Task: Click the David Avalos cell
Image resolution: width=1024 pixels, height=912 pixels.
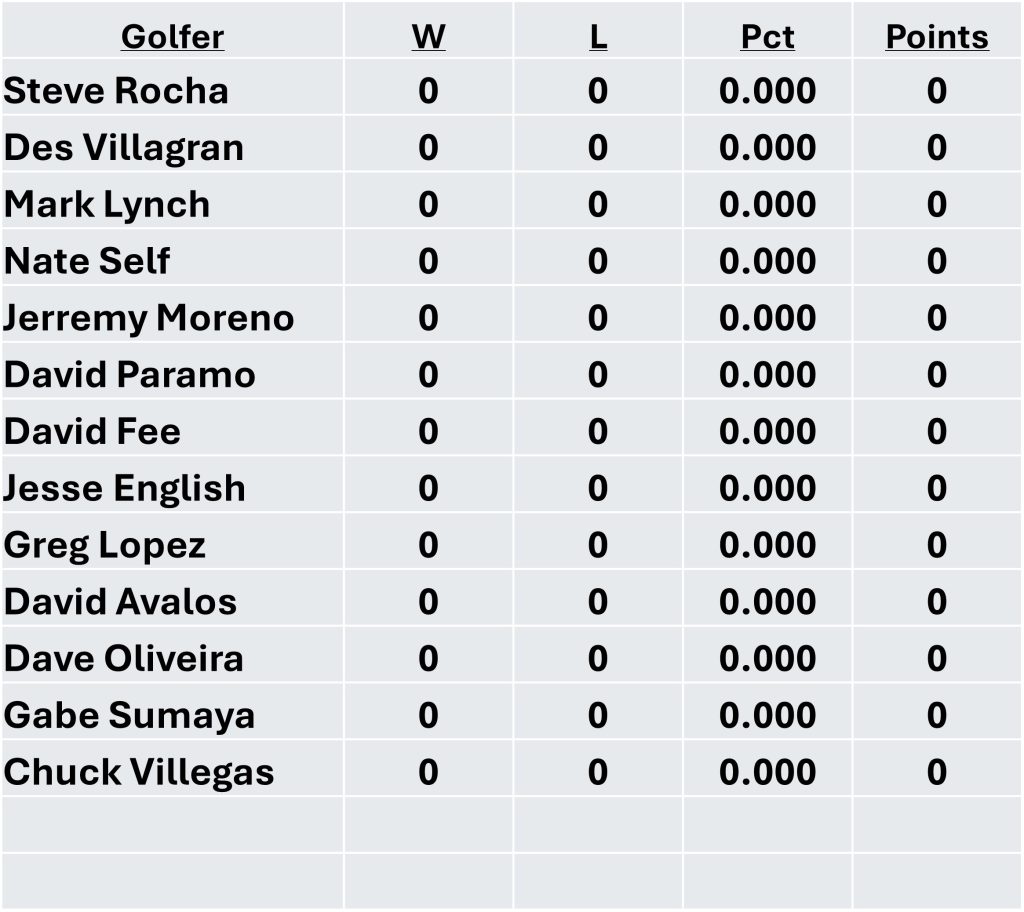Action: coord(121,602)
